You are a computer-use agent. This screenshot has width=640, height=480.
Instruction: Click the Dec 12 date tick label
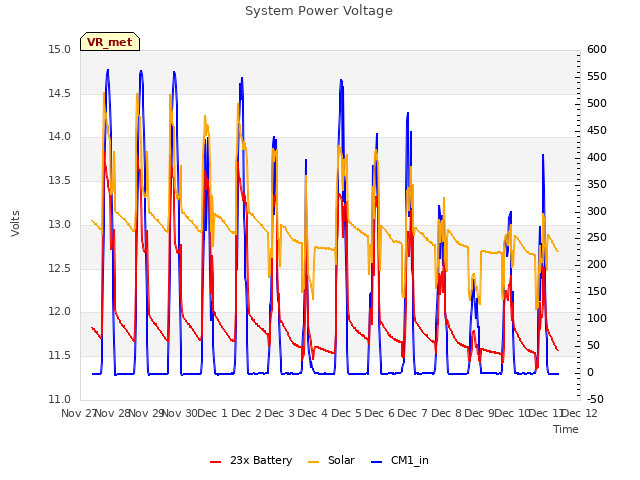pos(580,413)
